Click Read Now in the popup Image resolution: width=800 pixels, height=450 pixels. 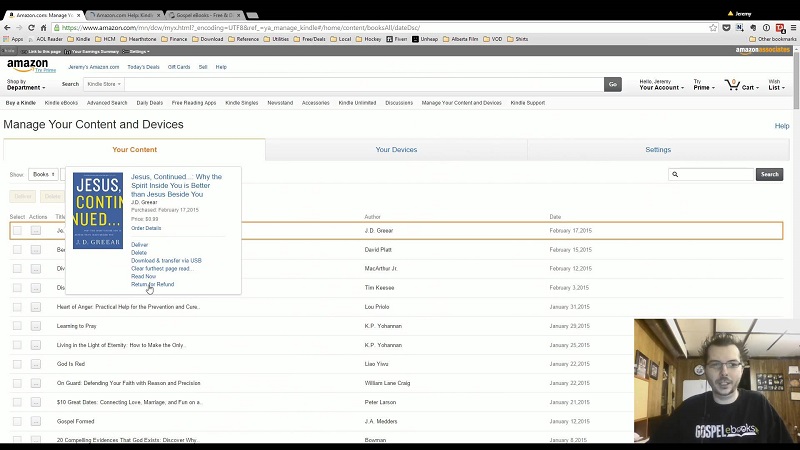[143, 277]
